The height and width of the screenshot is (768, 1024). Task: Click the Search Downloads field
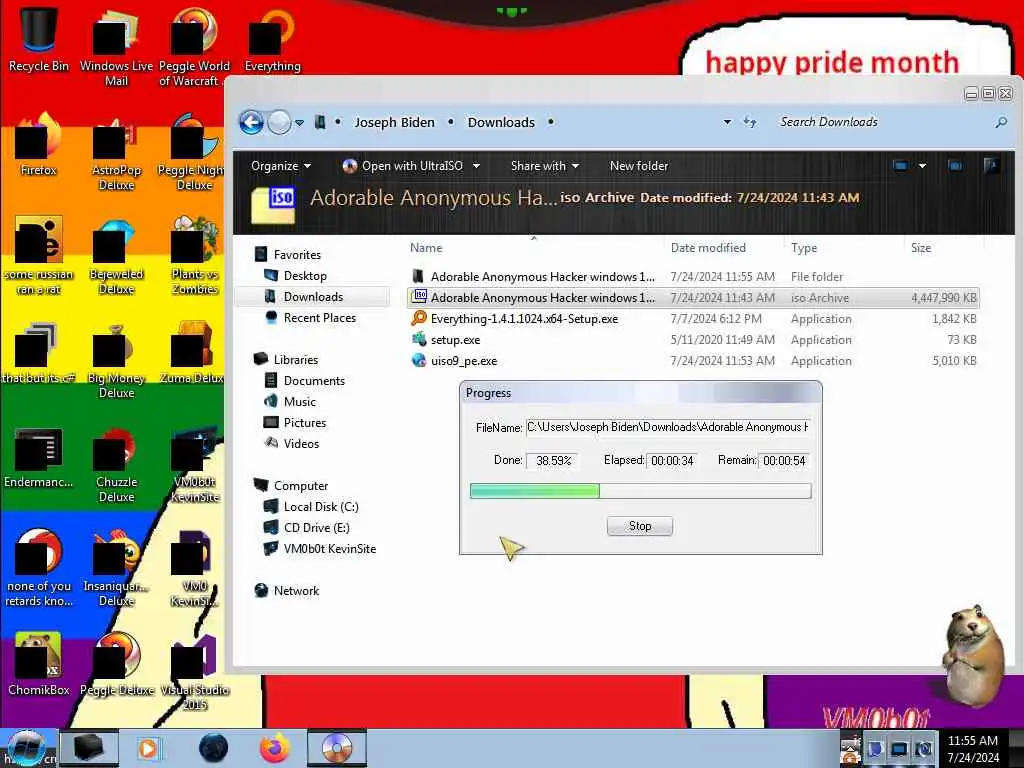pyautogui.click(x=882, y=122)
